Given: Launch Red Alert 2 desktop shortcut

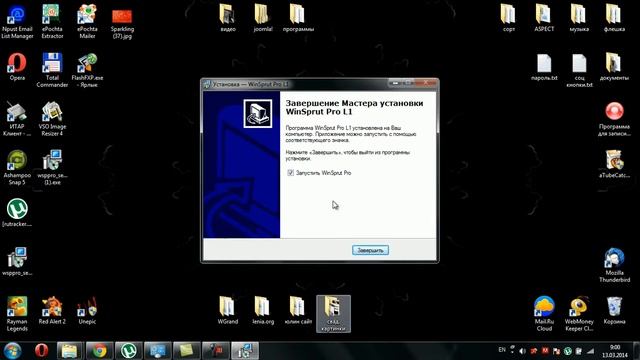Looking at the screenshot, I should coord(52,311).
